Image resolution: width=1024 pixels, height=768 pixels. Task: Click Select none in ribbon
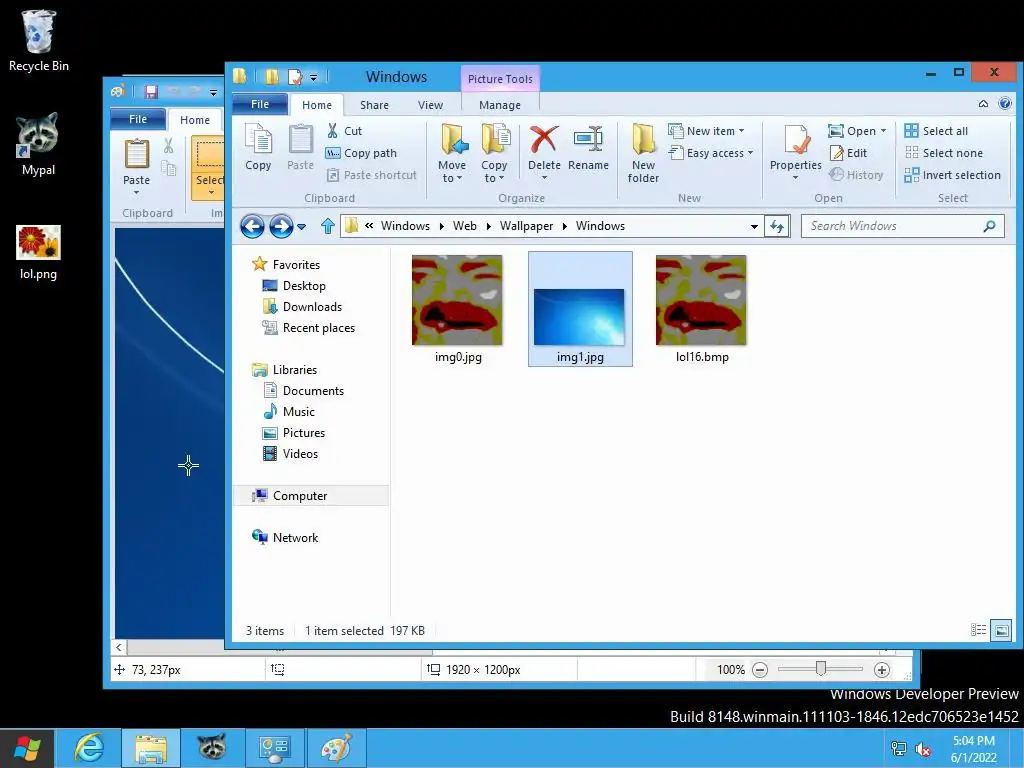944,153
